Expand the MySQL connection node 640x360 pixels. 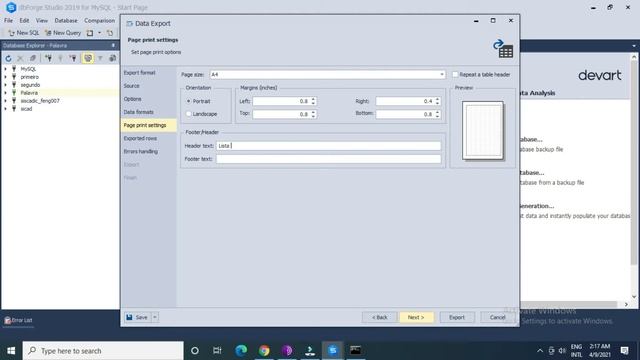tap(6, 69)
